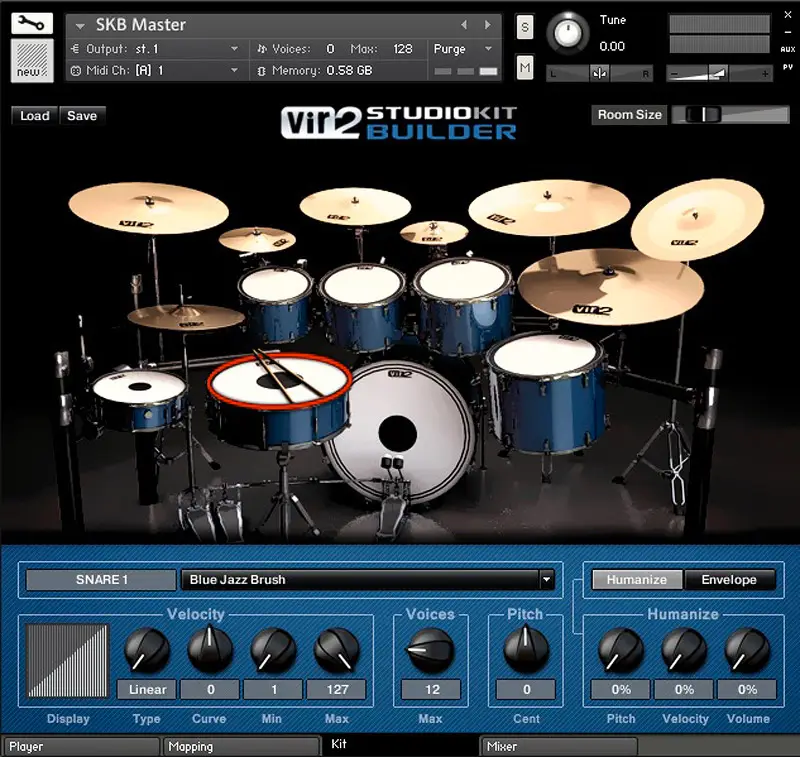Select the large right crash cymbal
This screenshot has width=800, height=757.
coord(549,208)
